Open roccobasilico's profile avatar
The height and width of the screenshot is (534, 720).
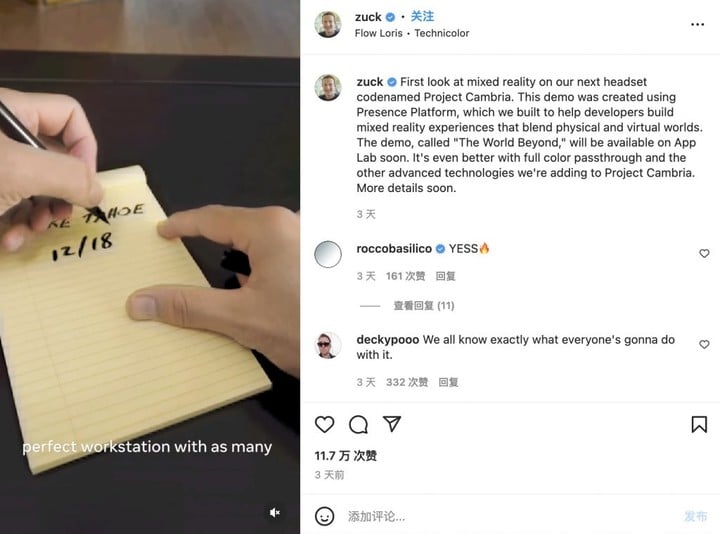point(328,254)
